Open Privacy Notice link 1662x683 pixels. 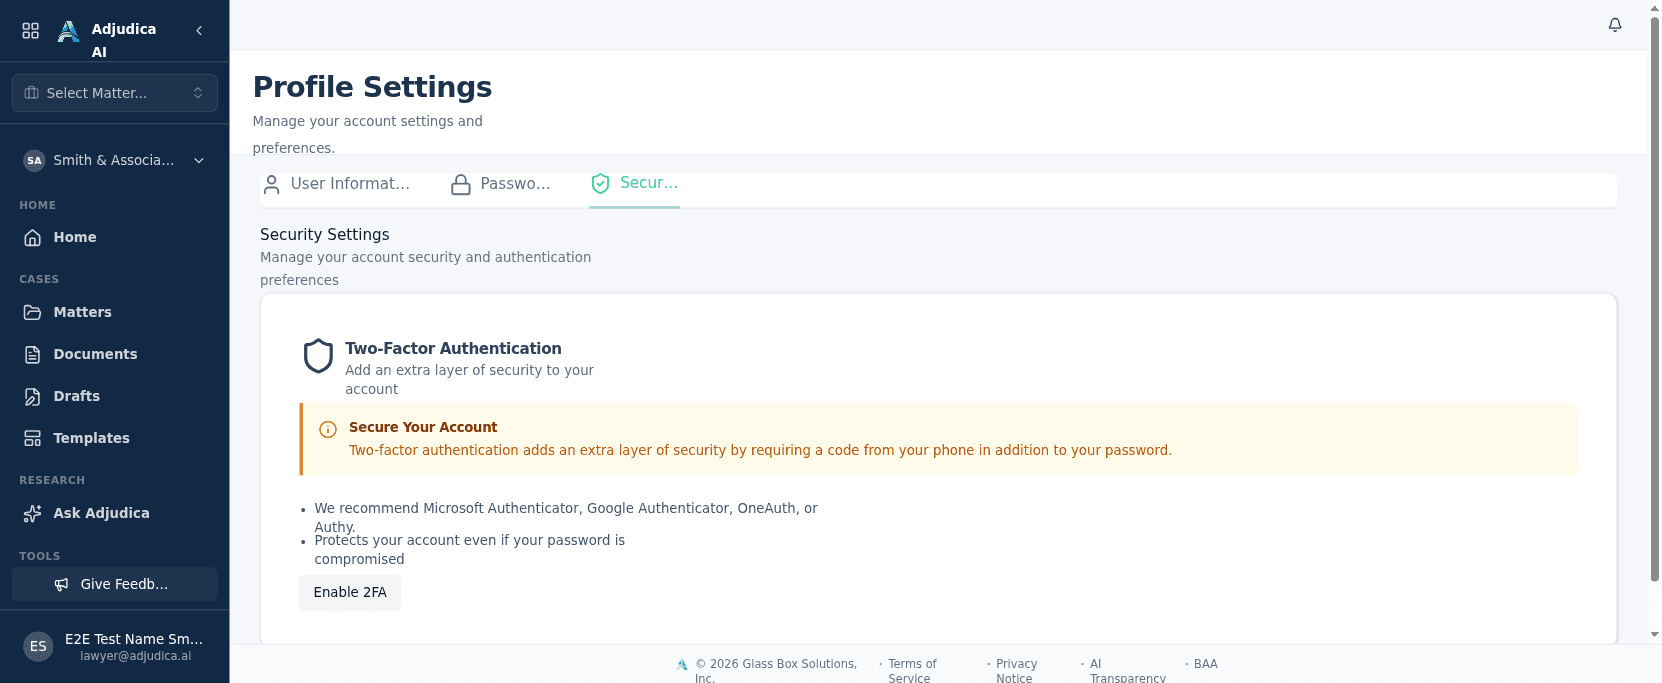click(1016, 671)
